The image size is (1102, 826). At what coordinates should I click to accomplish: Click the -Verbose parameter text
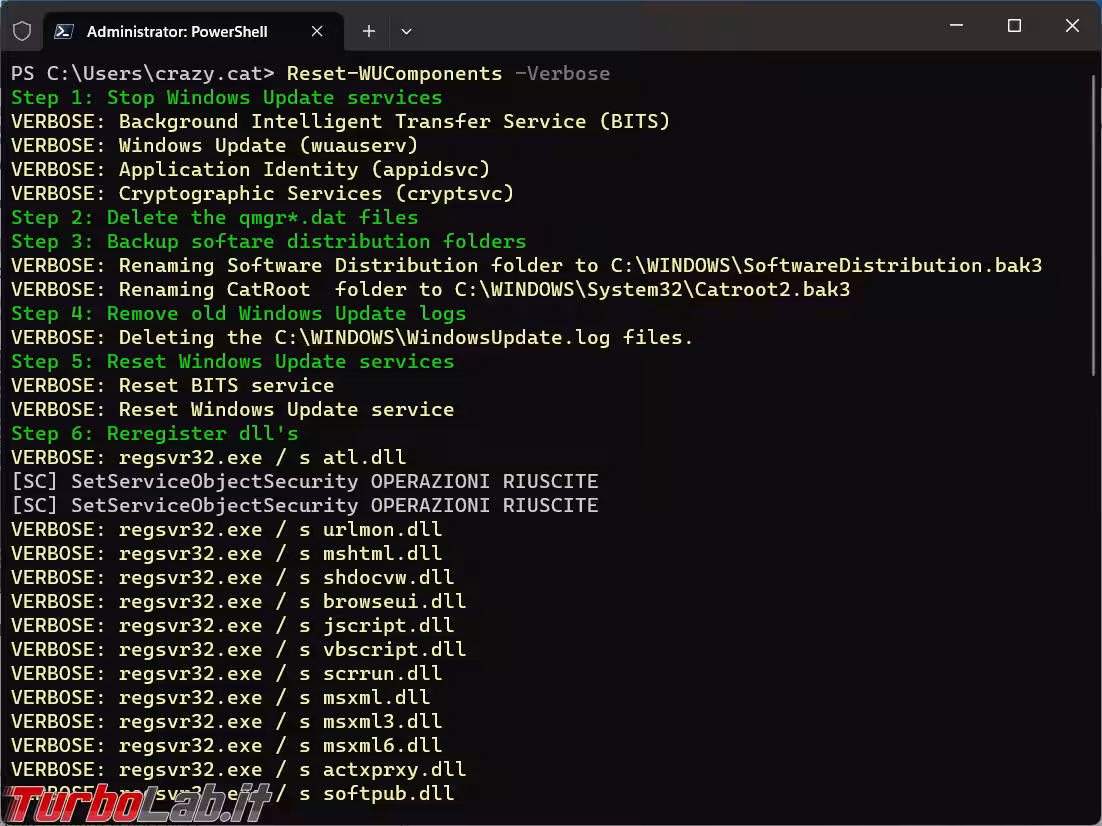pyautogui.click(x=562, y=73)
